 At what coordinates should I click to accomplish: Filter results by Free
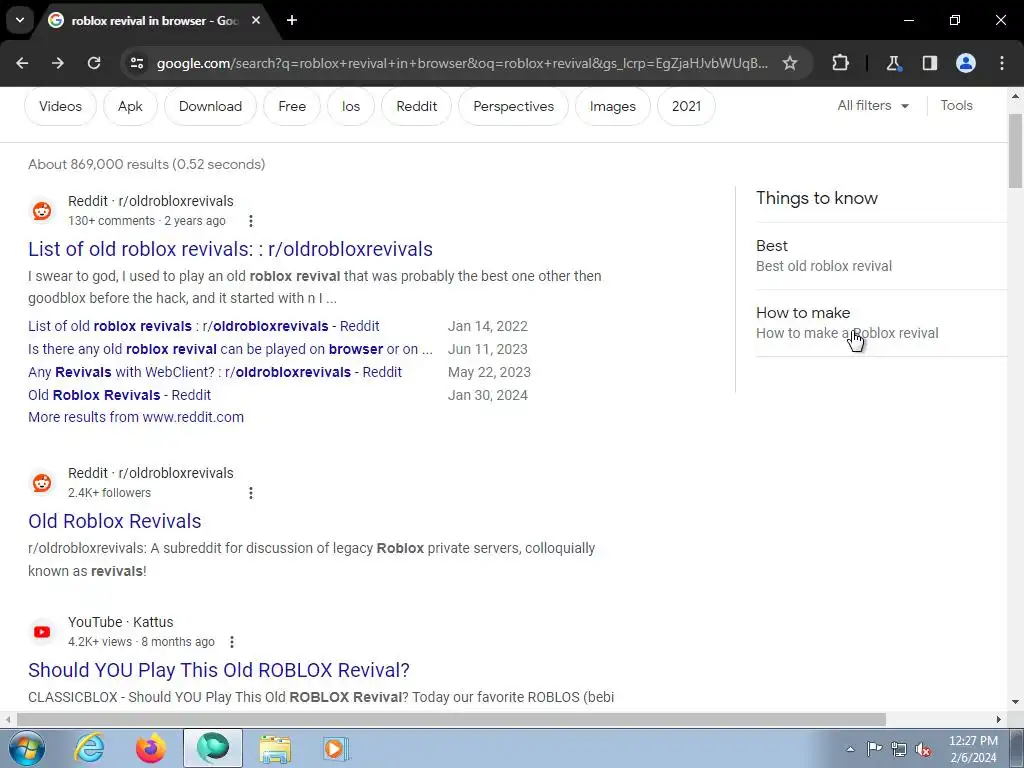pyautogui.click(x=292, y=106)
